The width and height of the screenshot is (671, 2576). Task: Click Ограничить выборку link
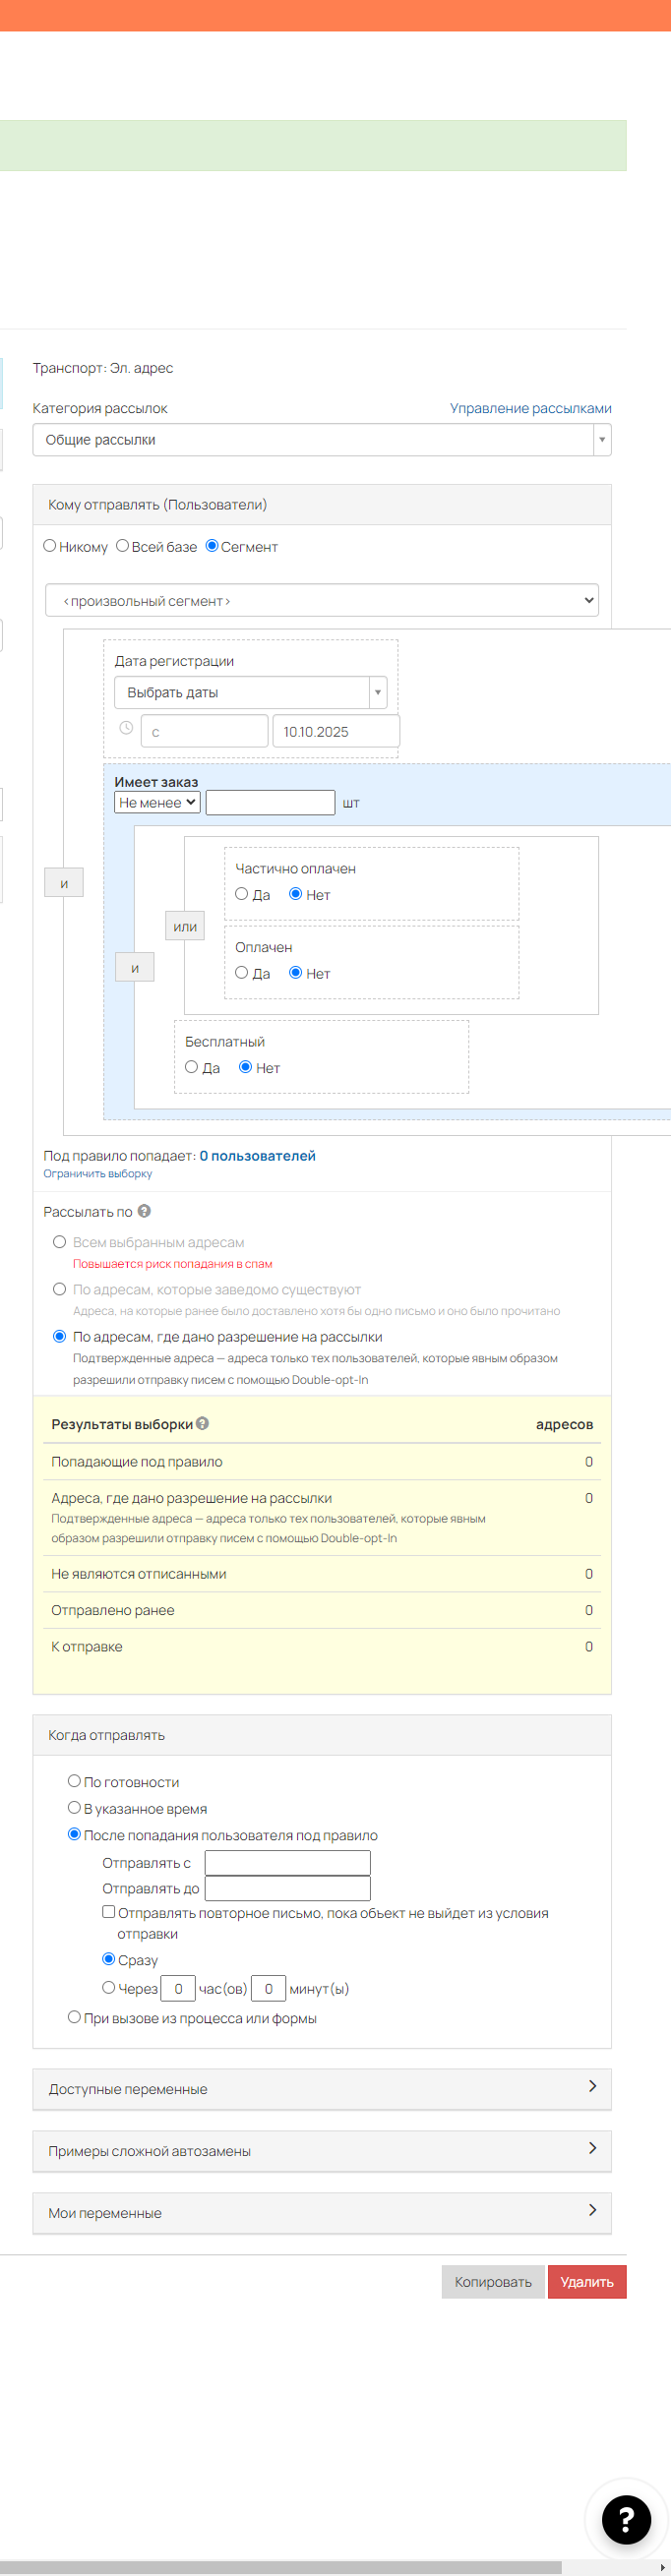coord(98,1174)
